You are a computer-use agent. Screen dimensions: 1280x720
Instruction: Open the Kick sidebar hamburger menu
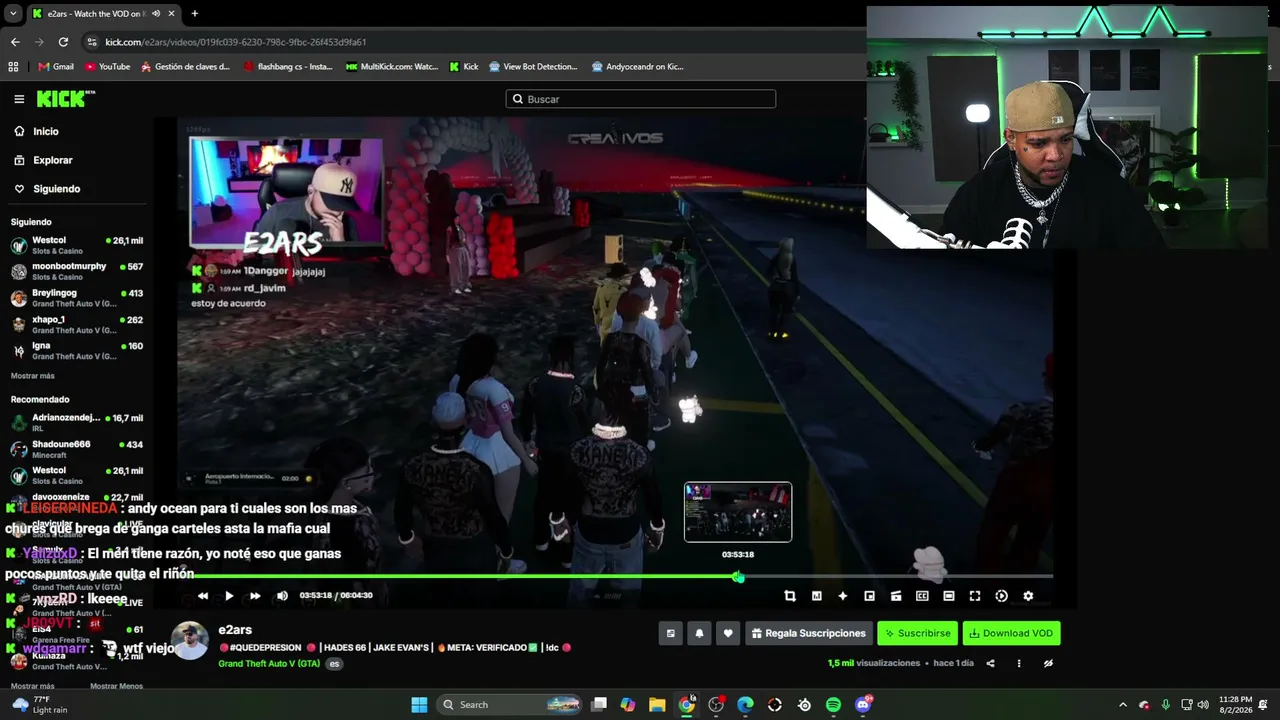point(19,99)
